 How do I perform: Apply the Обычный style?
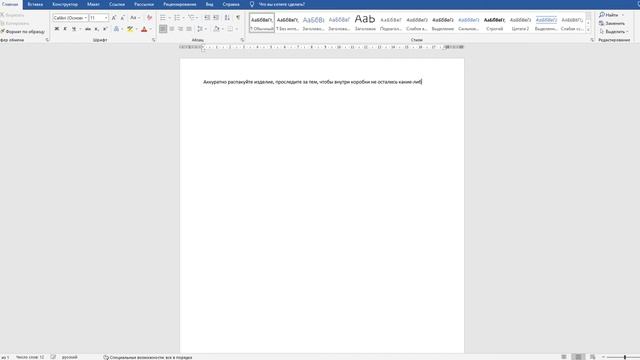[x=262, y=22]
